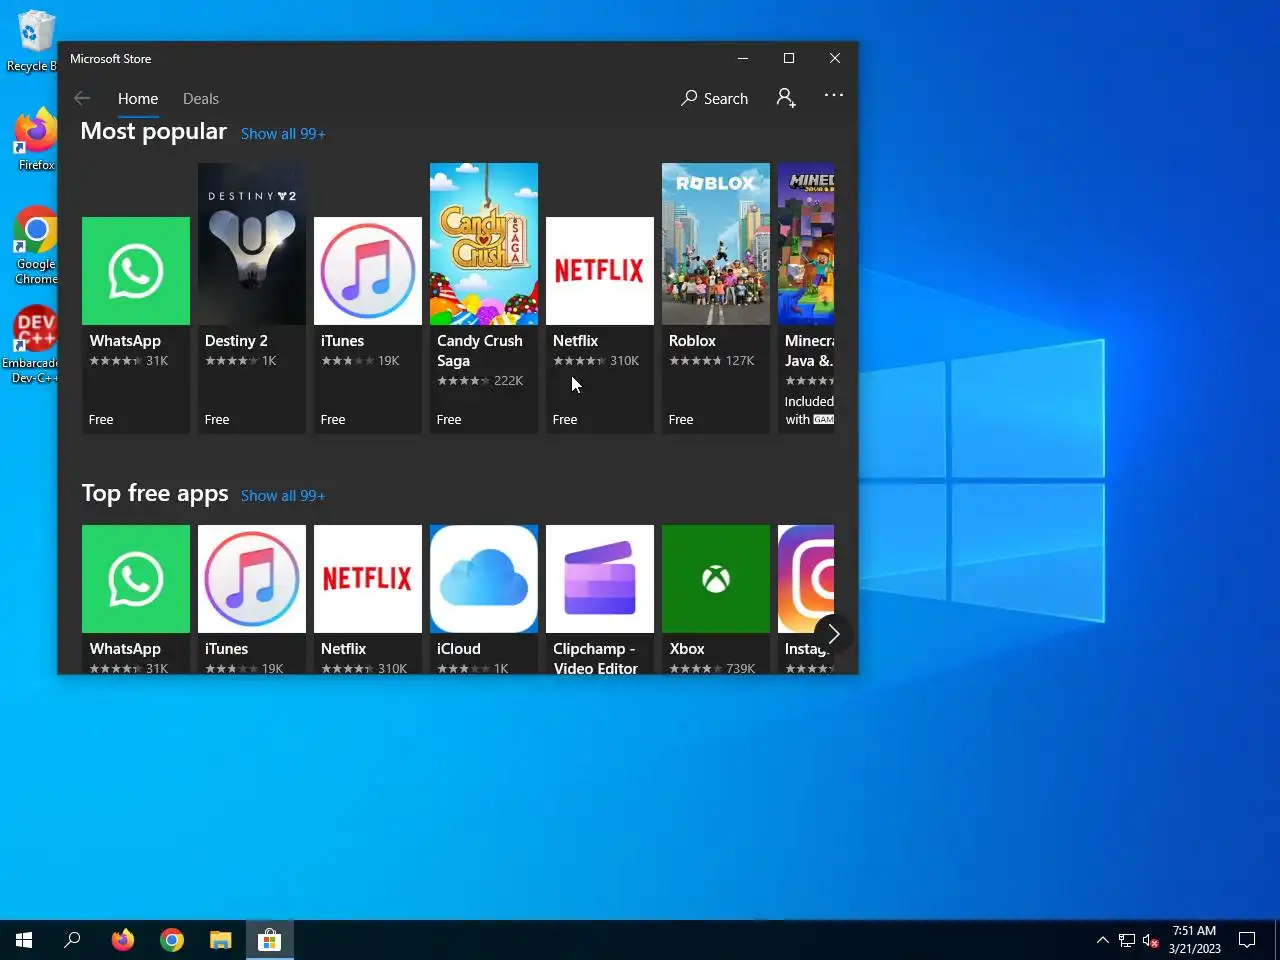Go back with the back arrow
The width and height of the screenshot is (1280, 960).
(x=82, y=98)
